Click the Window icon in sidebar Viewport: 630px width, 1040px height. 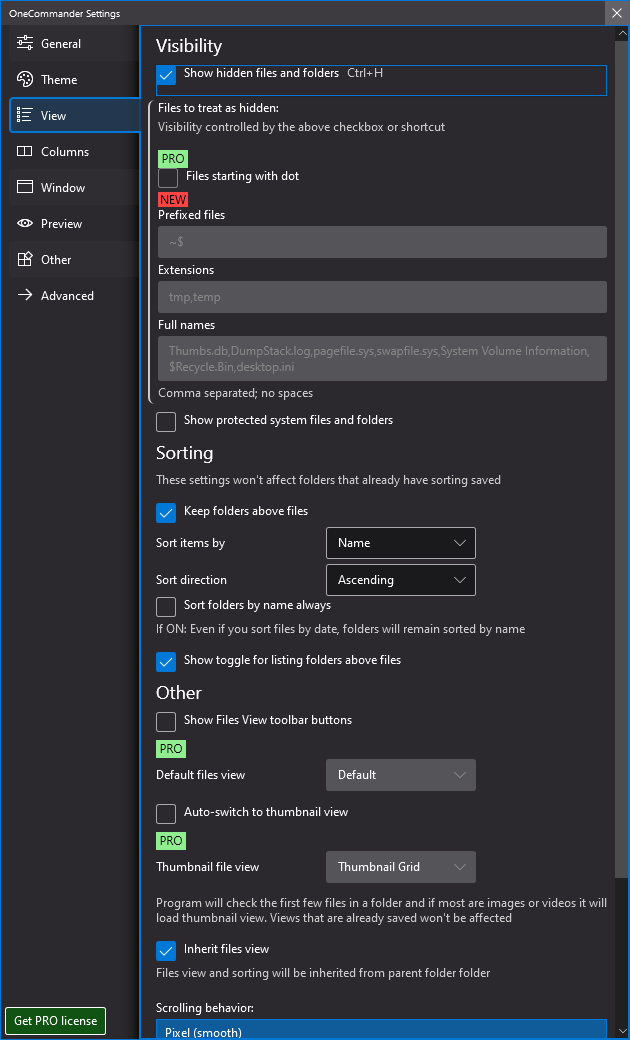(x=25, y=188)
